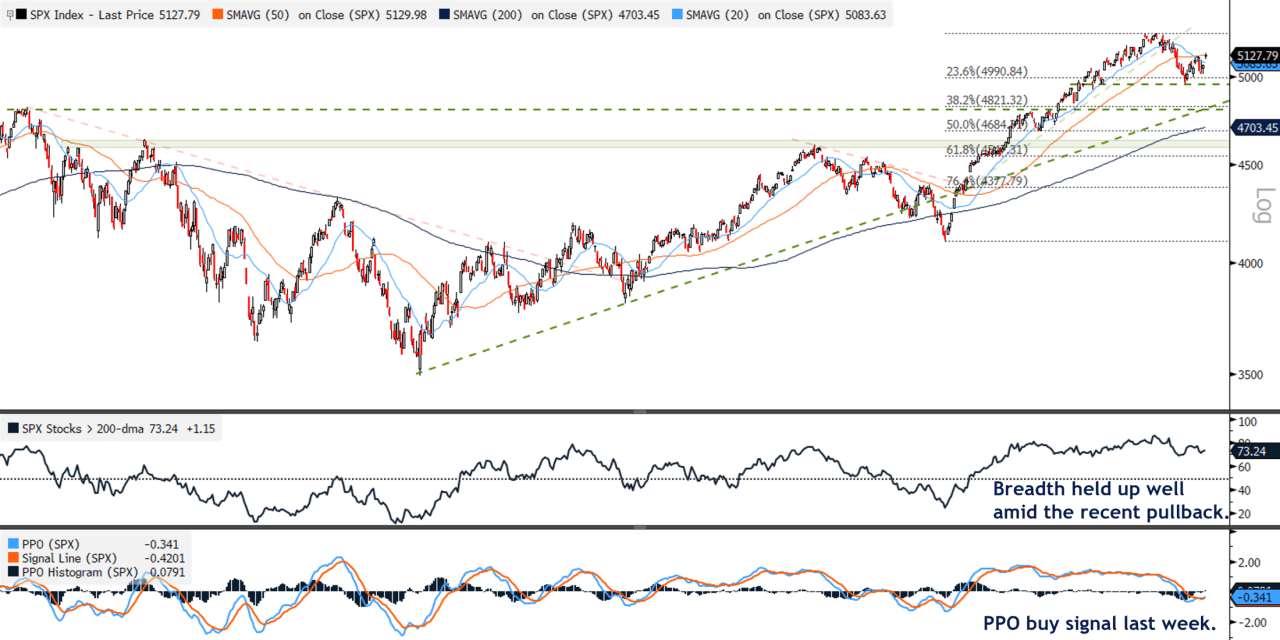Click the pushpin icon beside the SPX Index legend
Image resolution: width=1280 pixels, height=640 pixels.
11,14
